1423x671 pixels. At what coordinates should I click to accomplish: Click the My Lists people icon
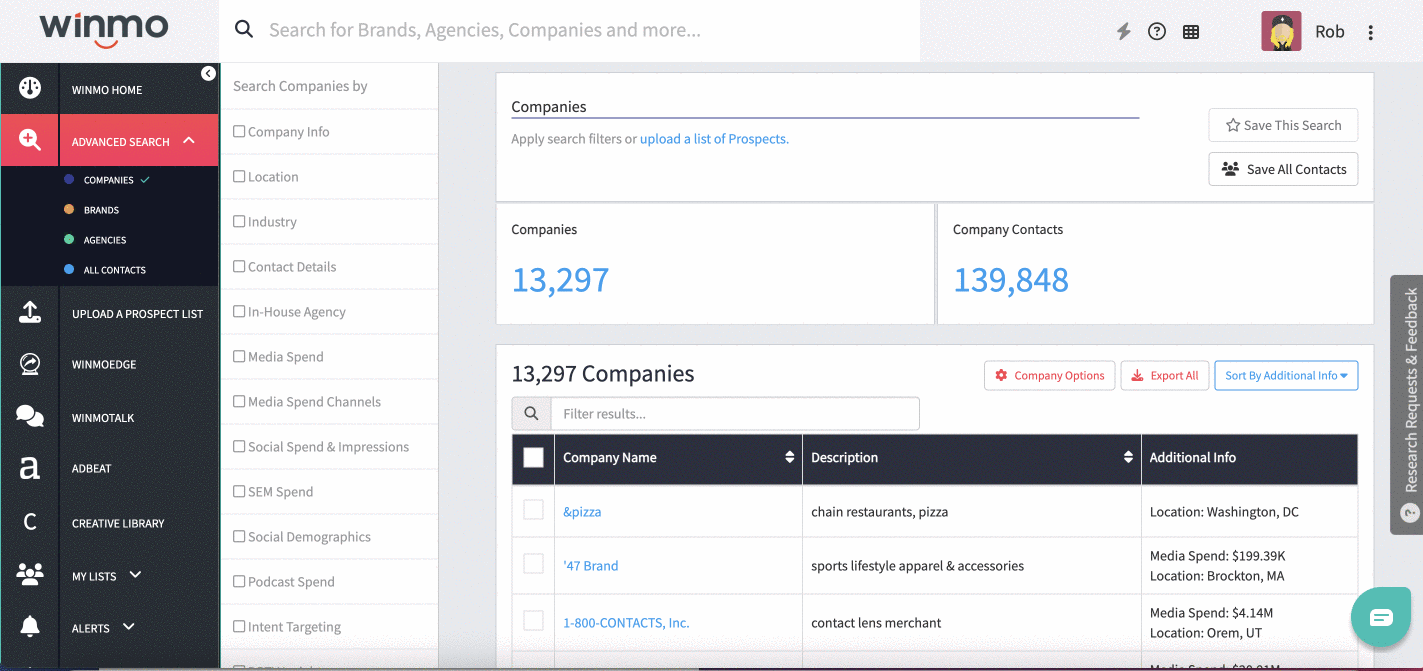[30, 574]
